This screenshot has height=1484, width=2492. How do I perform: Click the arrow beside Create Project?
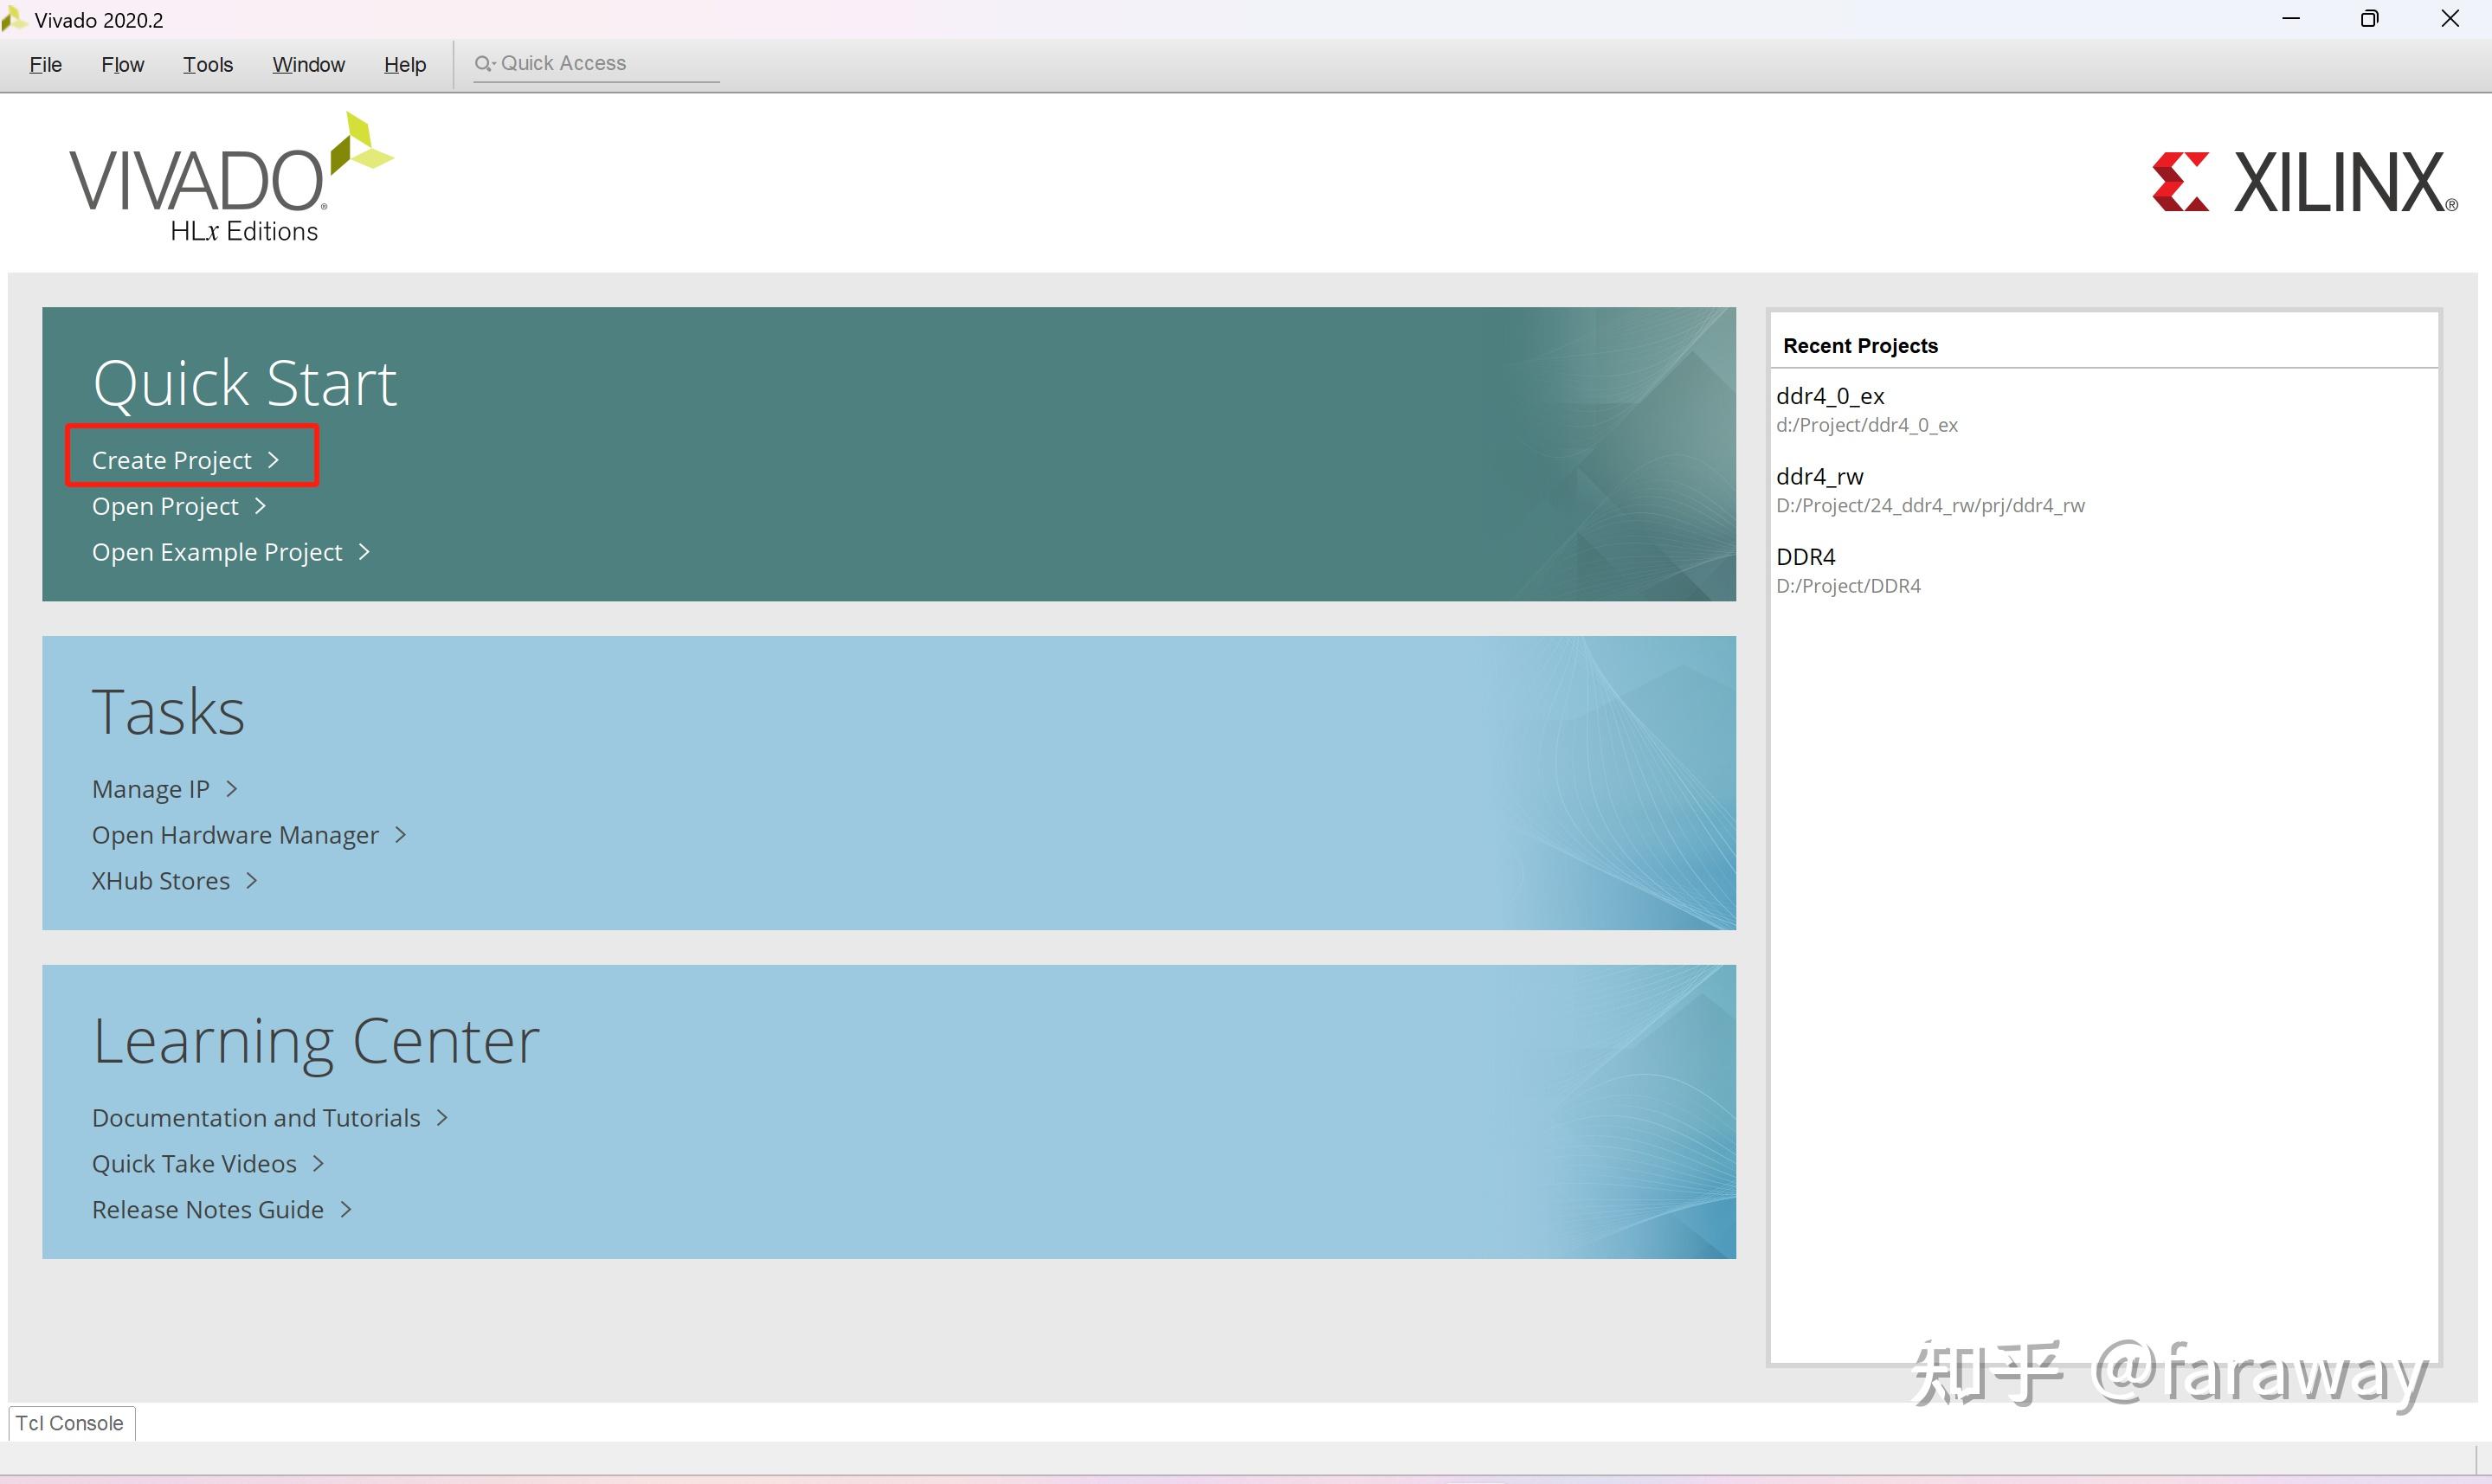pyautogui.click(x=274, y=460)
